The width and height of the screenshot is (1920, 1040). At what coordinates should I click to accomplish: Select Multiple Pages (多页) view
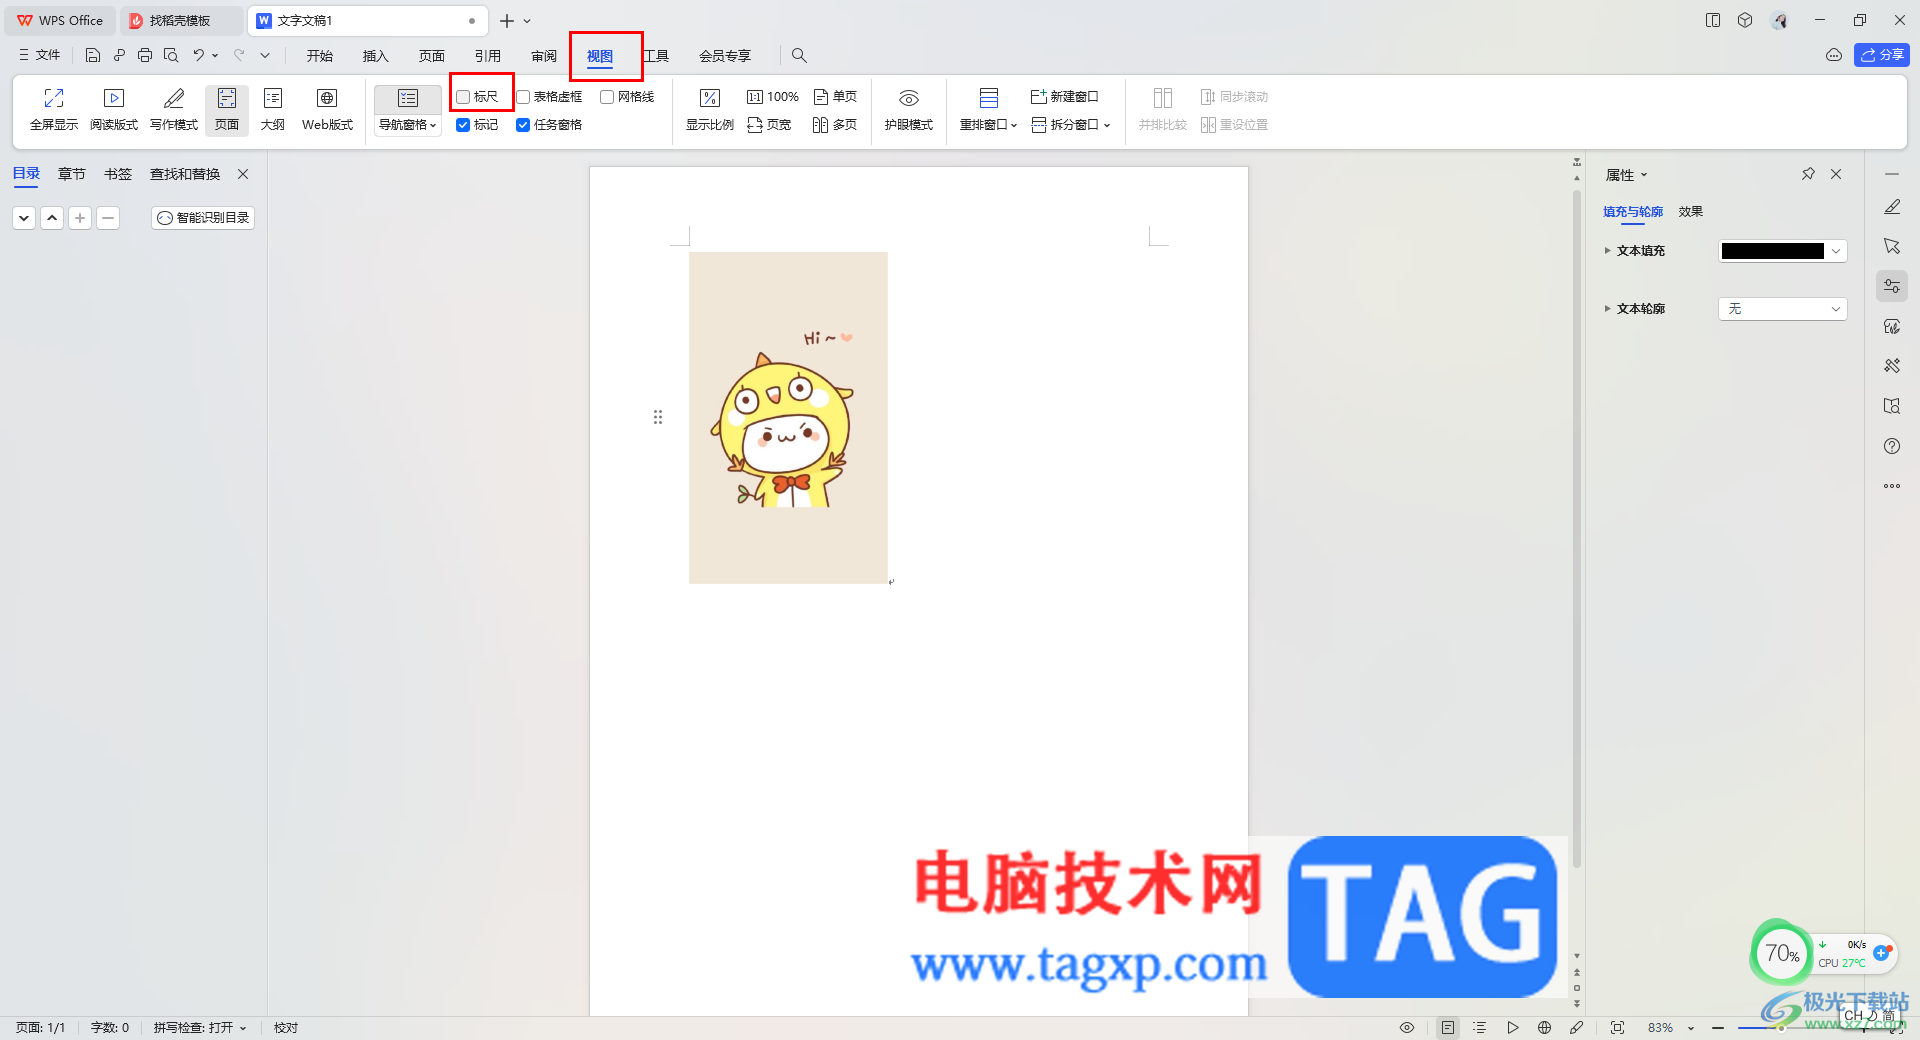(x=835, y=125)
